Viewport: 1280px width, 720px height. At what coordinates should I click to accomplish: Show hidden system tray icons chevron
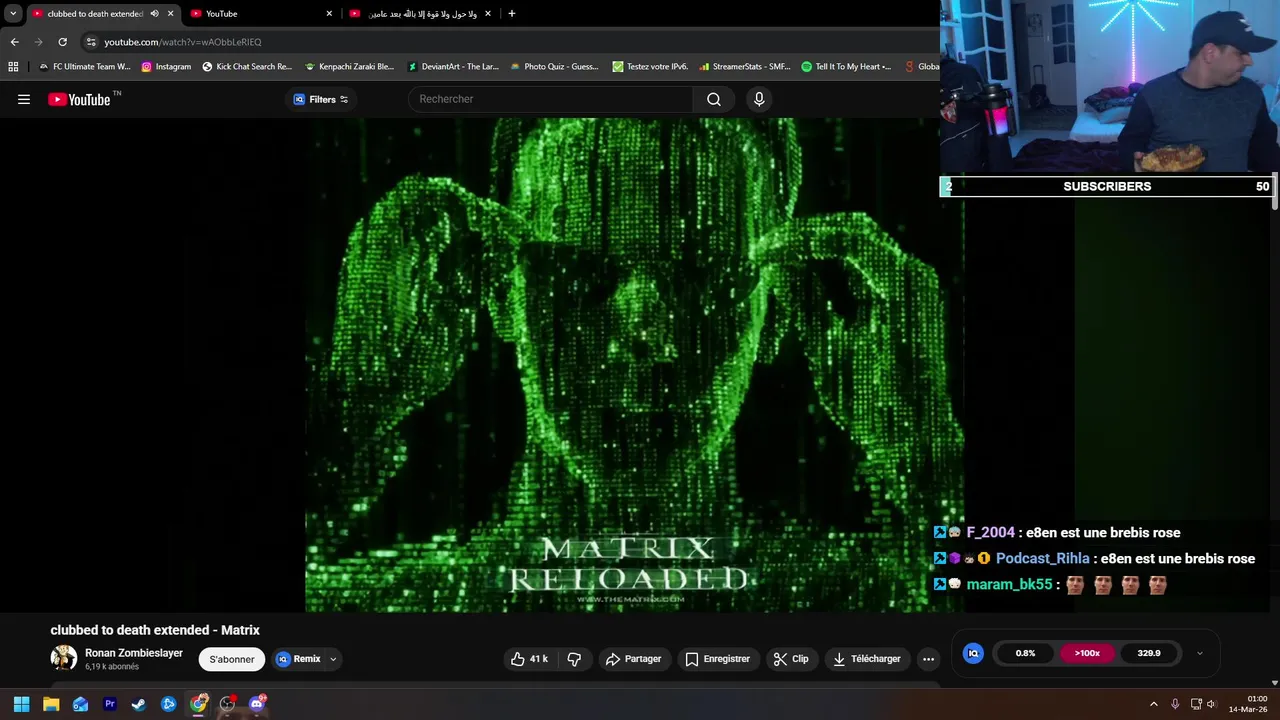[x=1153, y=704]
